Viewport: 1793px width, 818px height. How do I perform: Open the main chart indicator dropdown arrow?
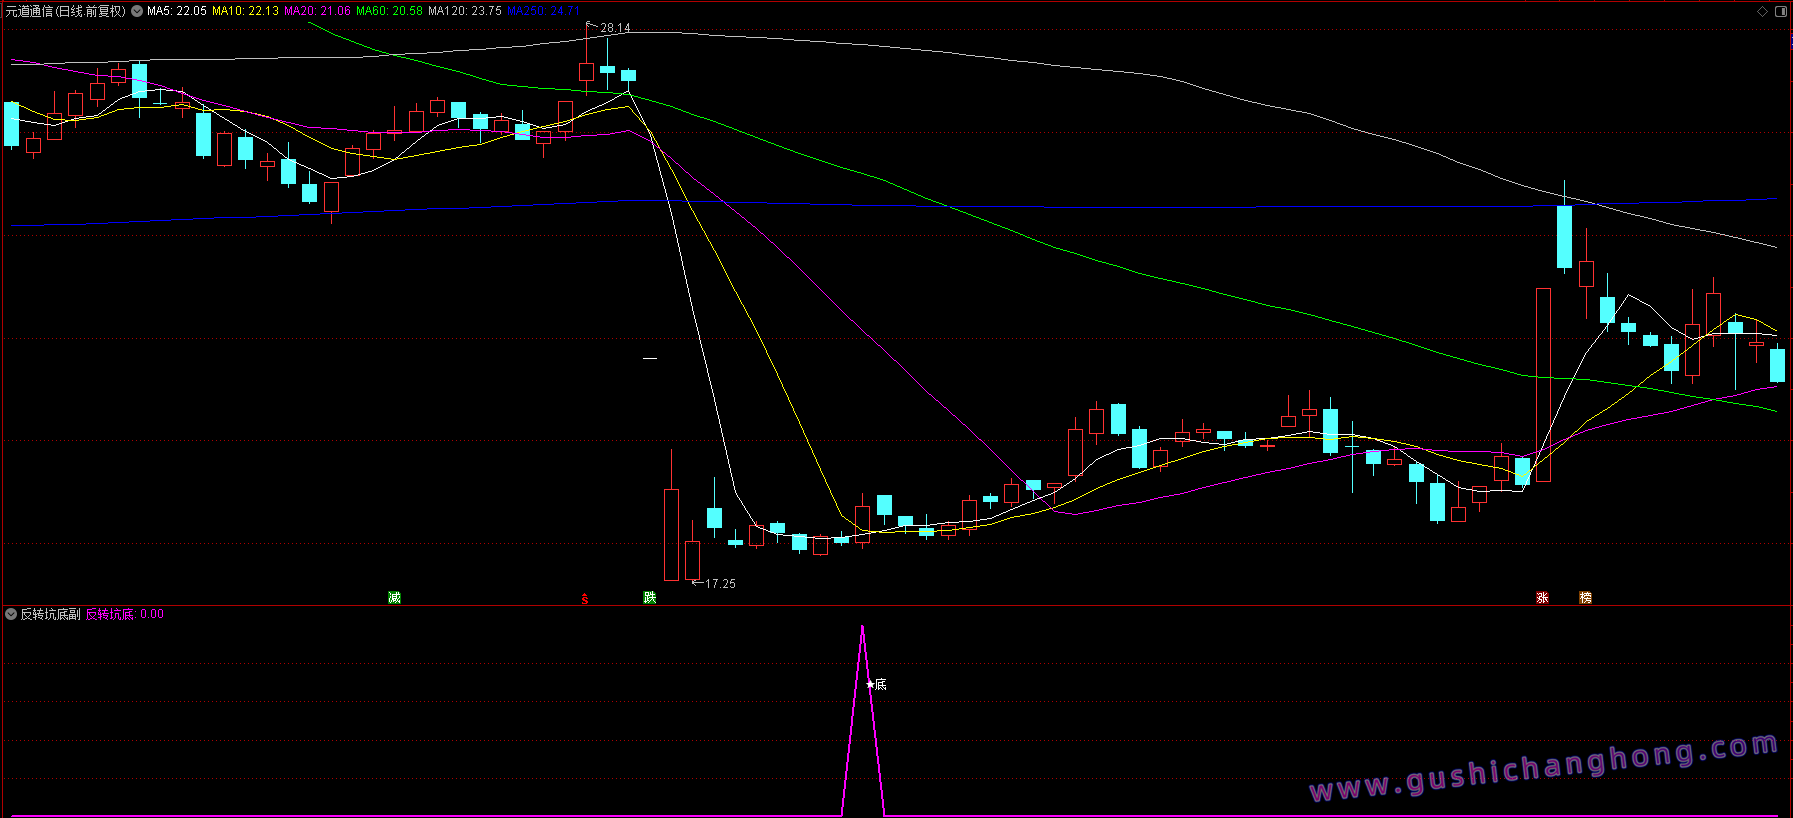[x=137, y=12]
